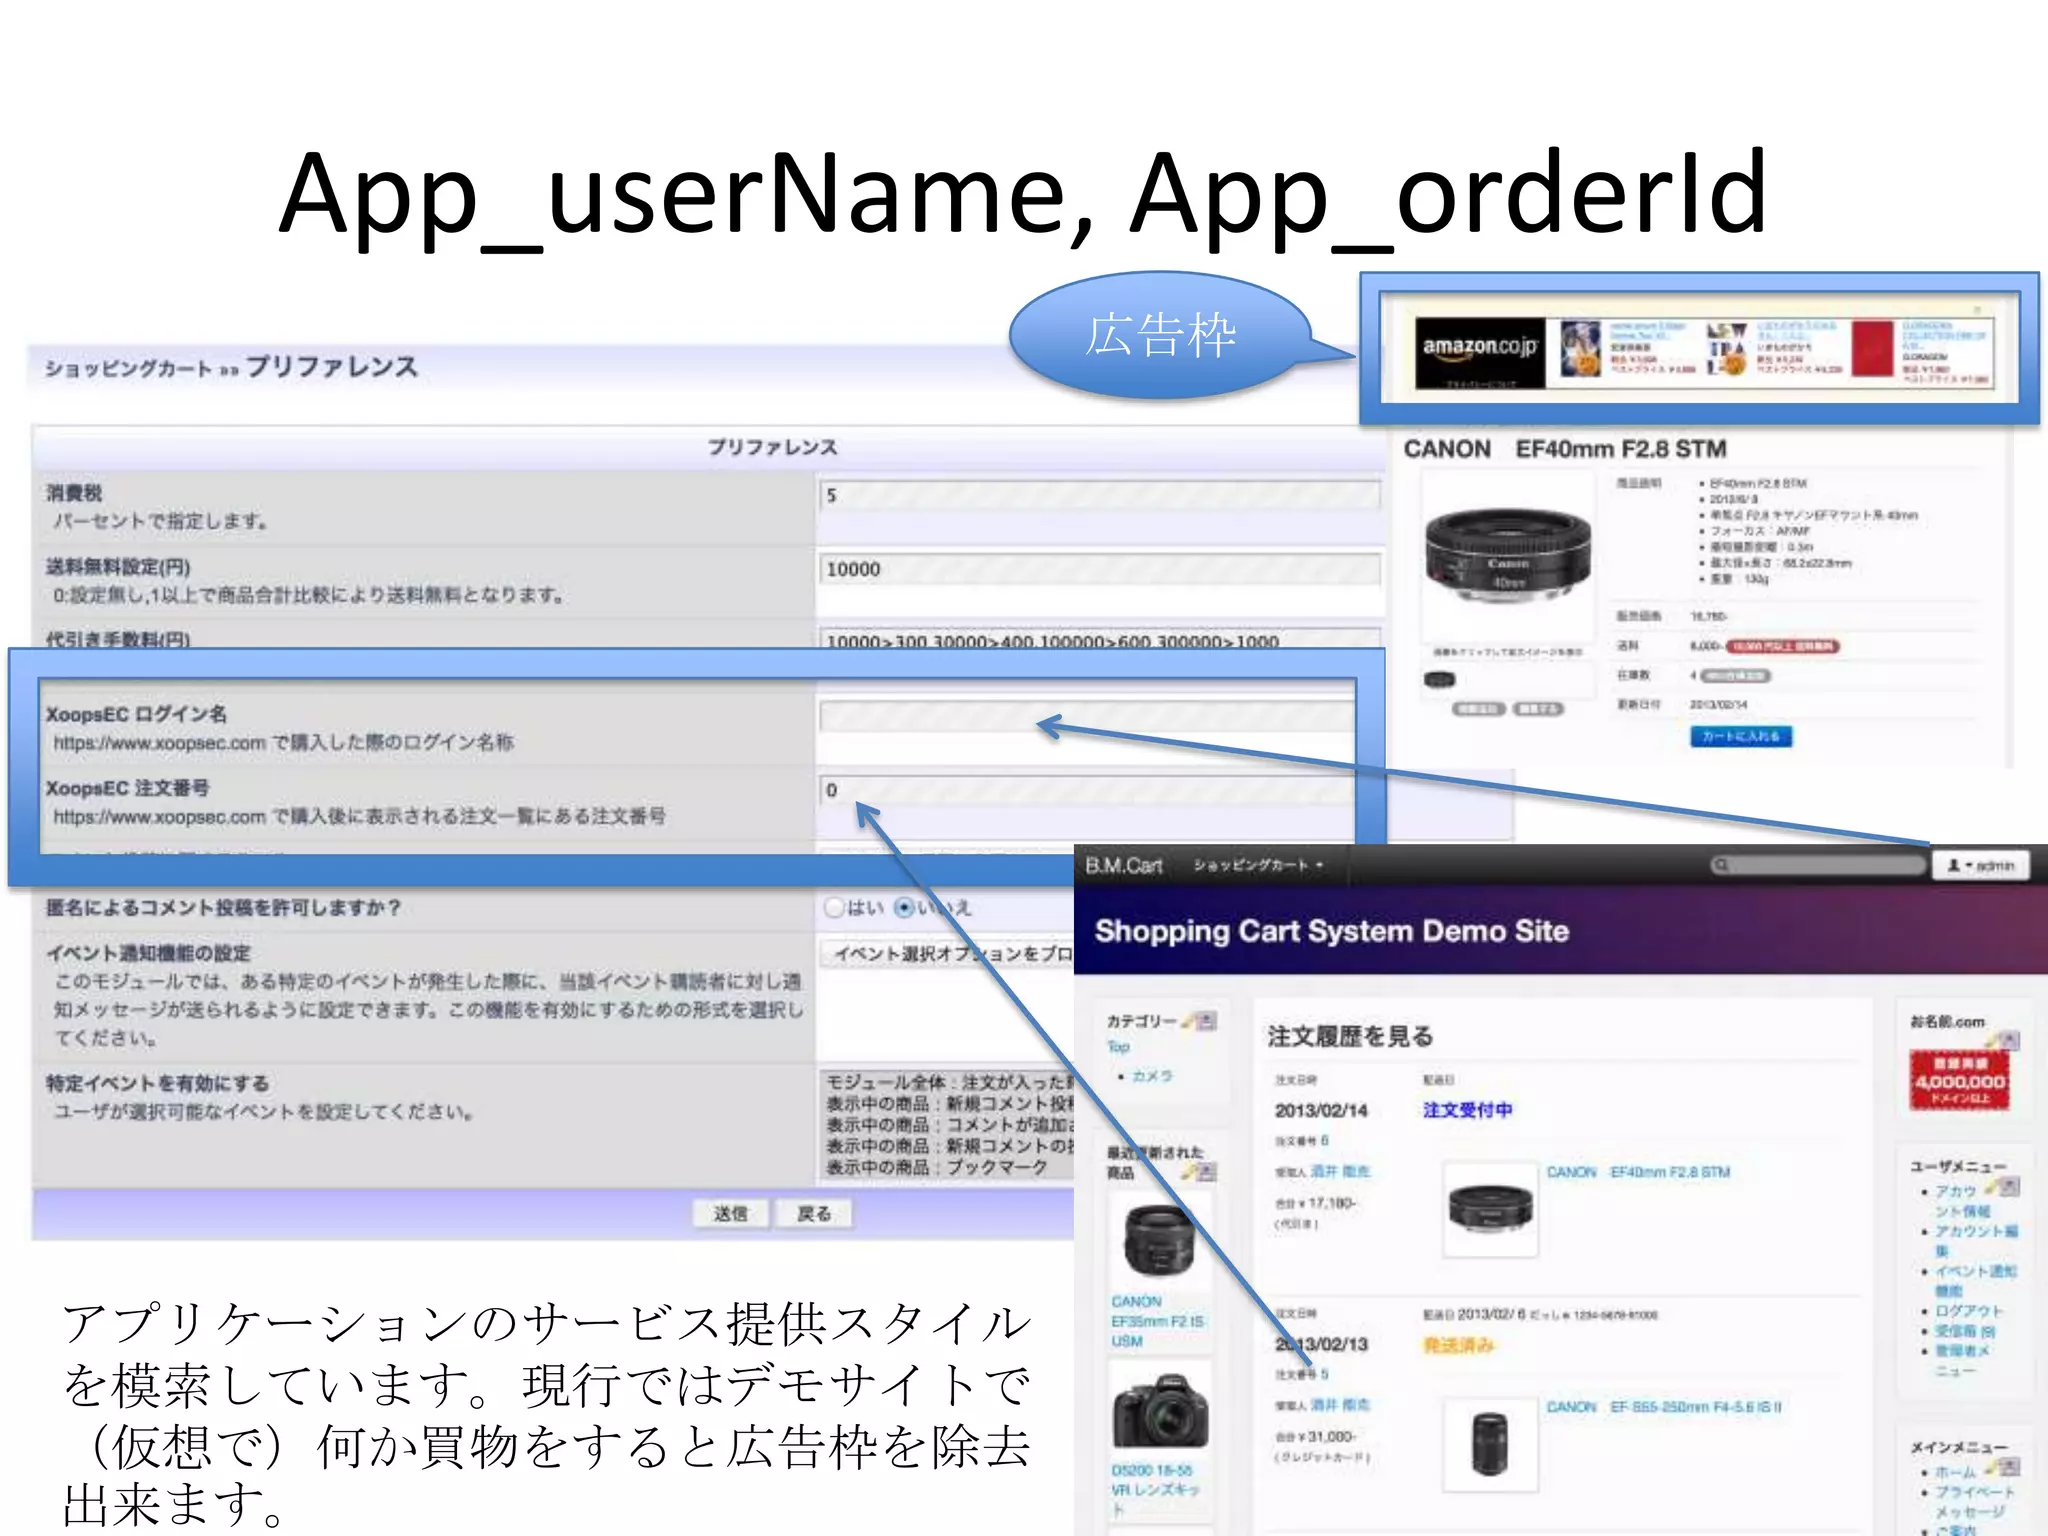Click the 送料無料設定 input showing 10000
The height and width of the screenshot is (1536, 2048).
[1100, 569]
